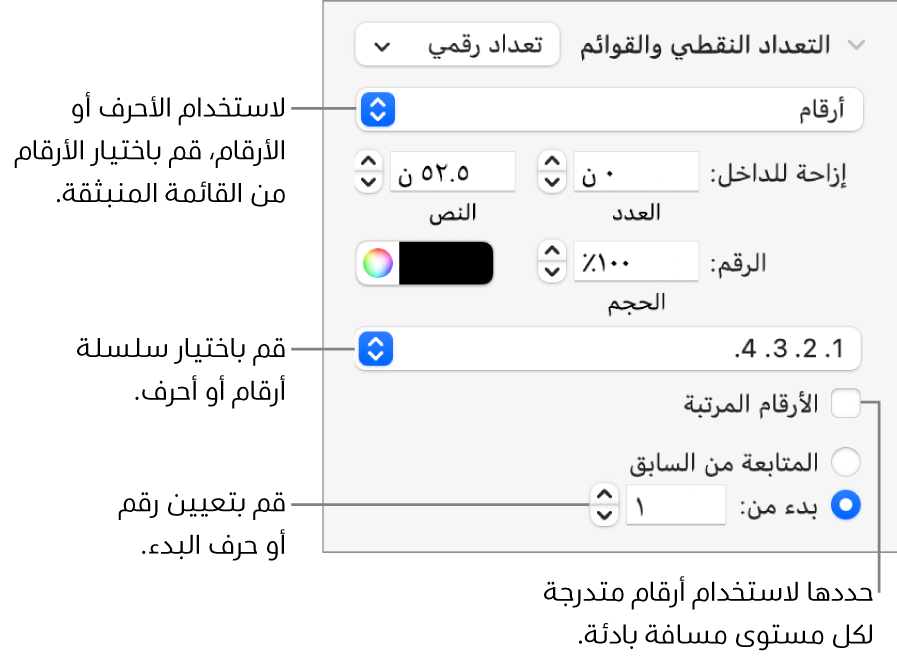Collapse the التعداد النقطي والقوائم section chevron
897x657 pixels.
(x=855, y=45)
